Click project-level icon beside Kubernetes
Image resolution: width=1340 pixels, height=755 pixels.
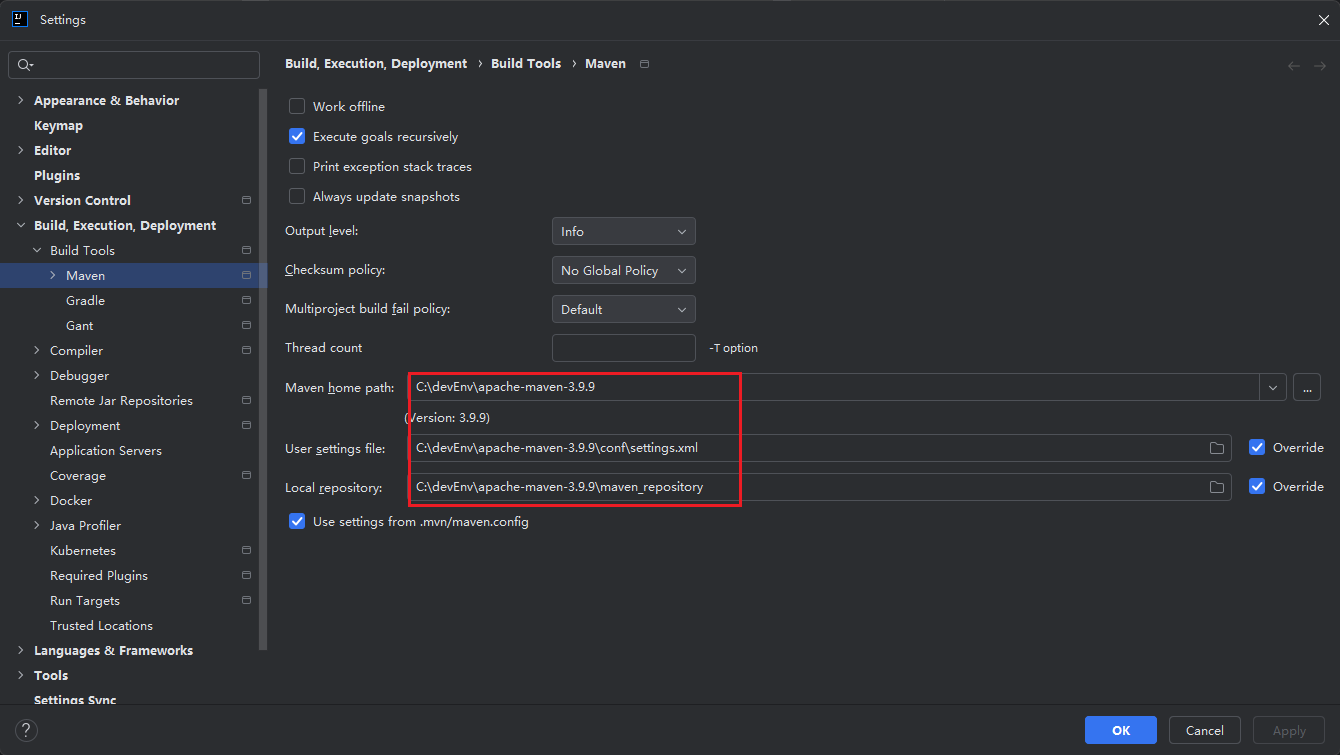246,551
